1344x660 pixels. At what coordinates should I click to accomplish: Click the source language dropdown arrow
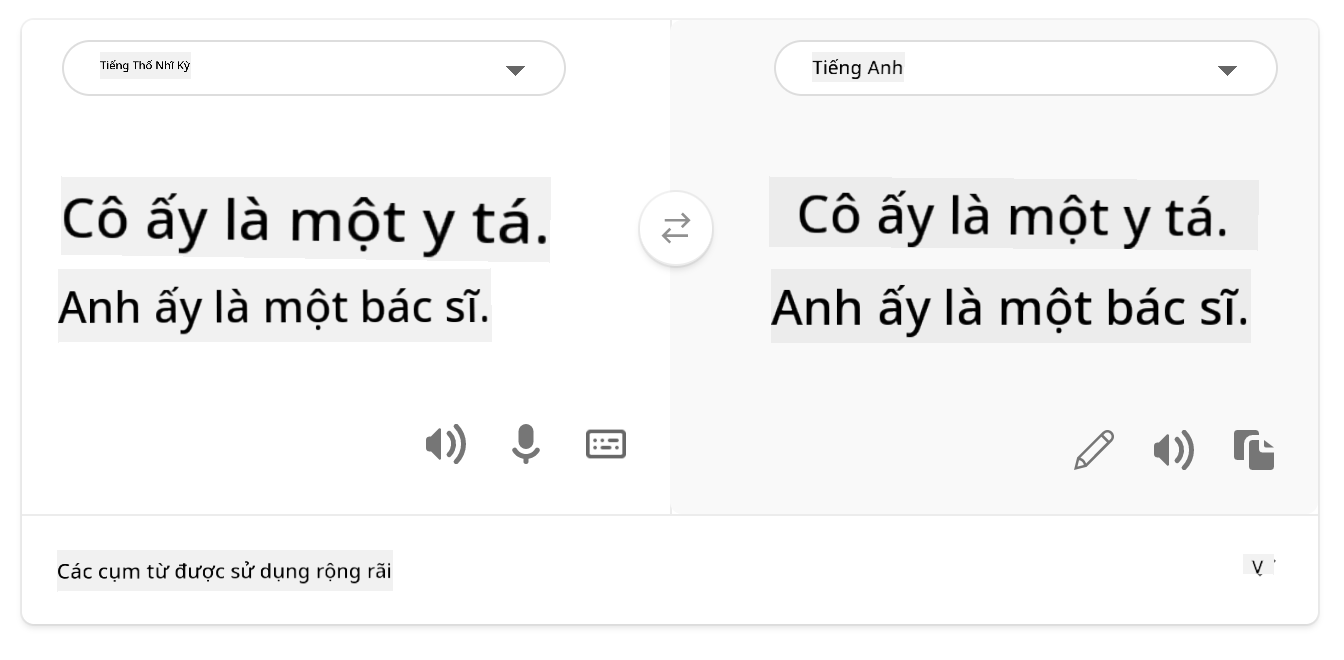coord(515,70)
